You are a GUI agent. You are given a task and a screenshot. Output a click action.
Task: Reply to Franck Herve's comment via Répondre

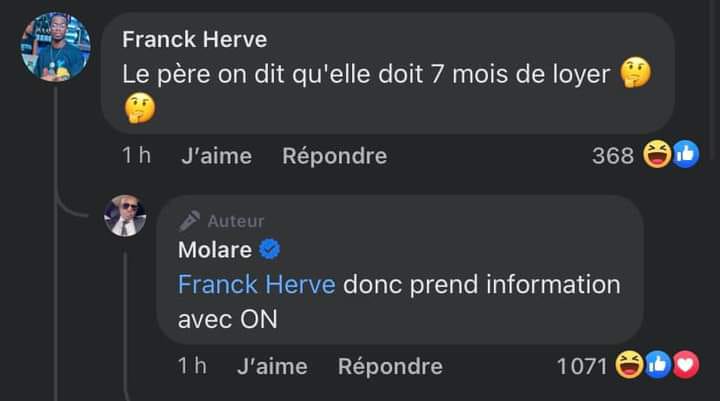coord(334,156)
